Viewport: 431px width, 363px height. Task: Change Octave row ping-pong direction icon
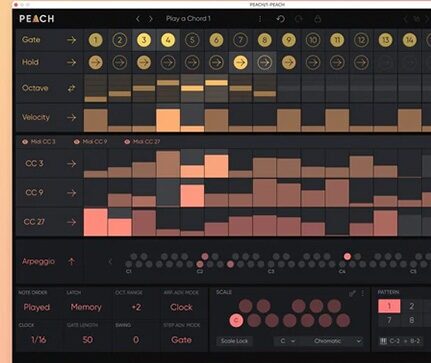pos(71,88)
